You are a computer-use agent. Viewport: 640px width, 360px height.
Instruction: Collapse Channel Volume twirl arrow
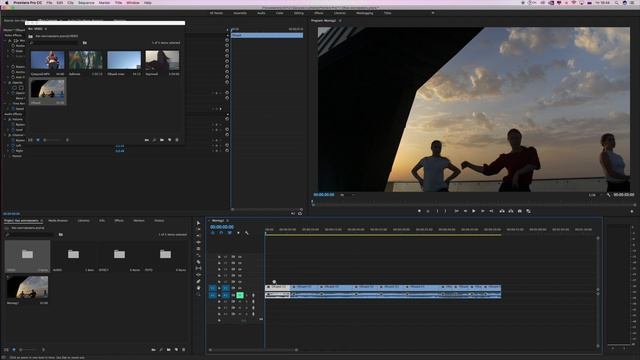click(x=6, y=135)
